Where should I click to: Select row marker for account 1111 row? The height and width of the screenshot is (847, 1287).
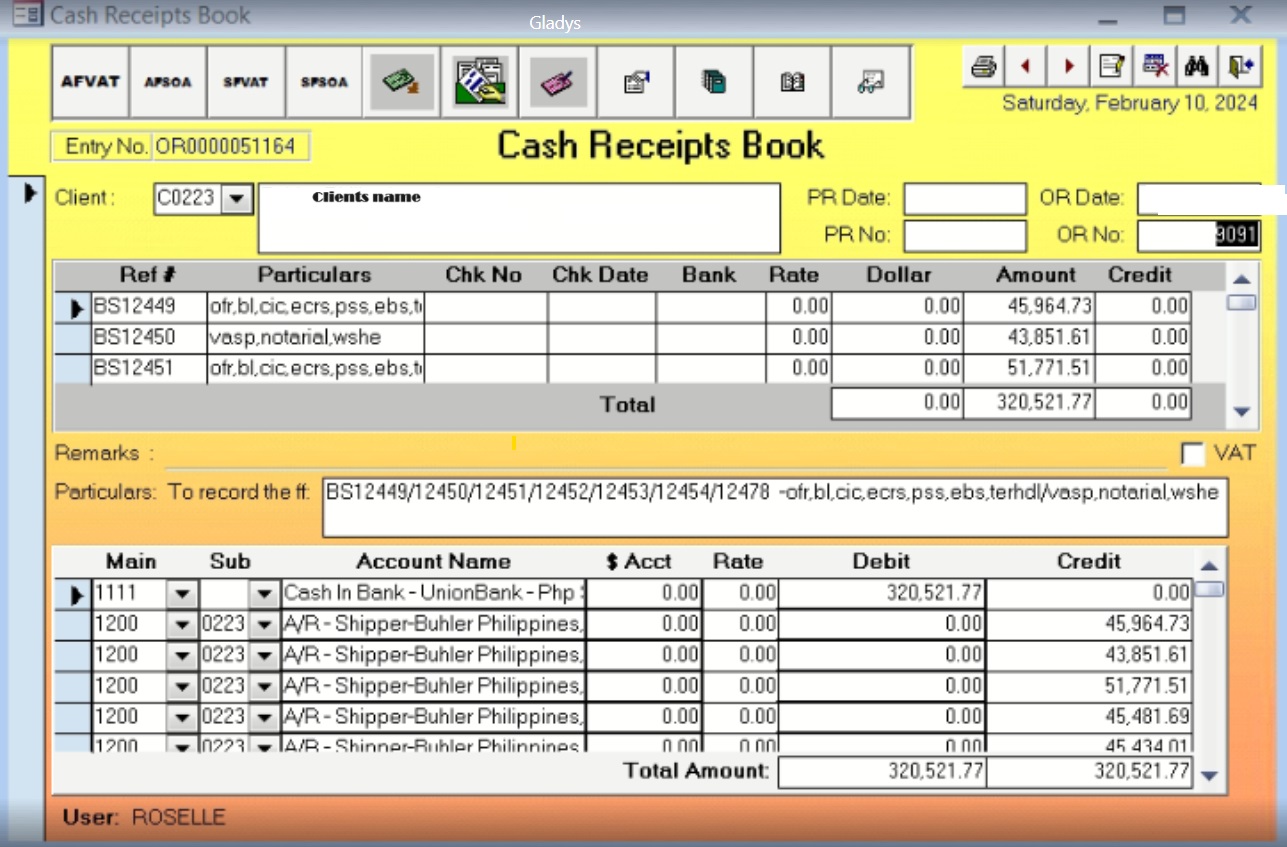tap(72, 594)
